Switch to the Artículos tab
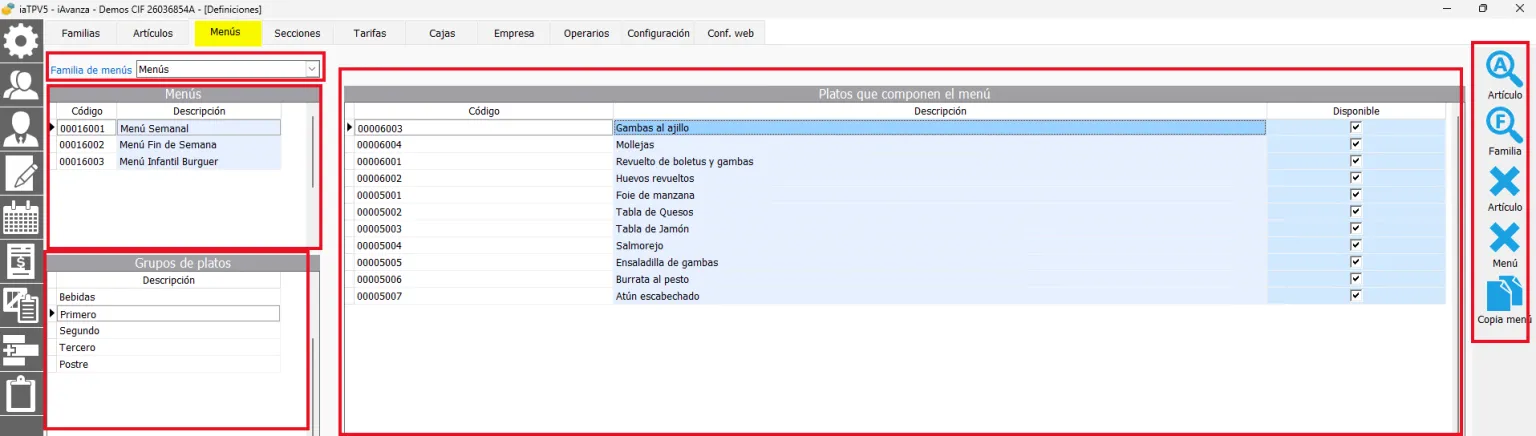Screen dimensions: 1536x436 coord(152,33)
